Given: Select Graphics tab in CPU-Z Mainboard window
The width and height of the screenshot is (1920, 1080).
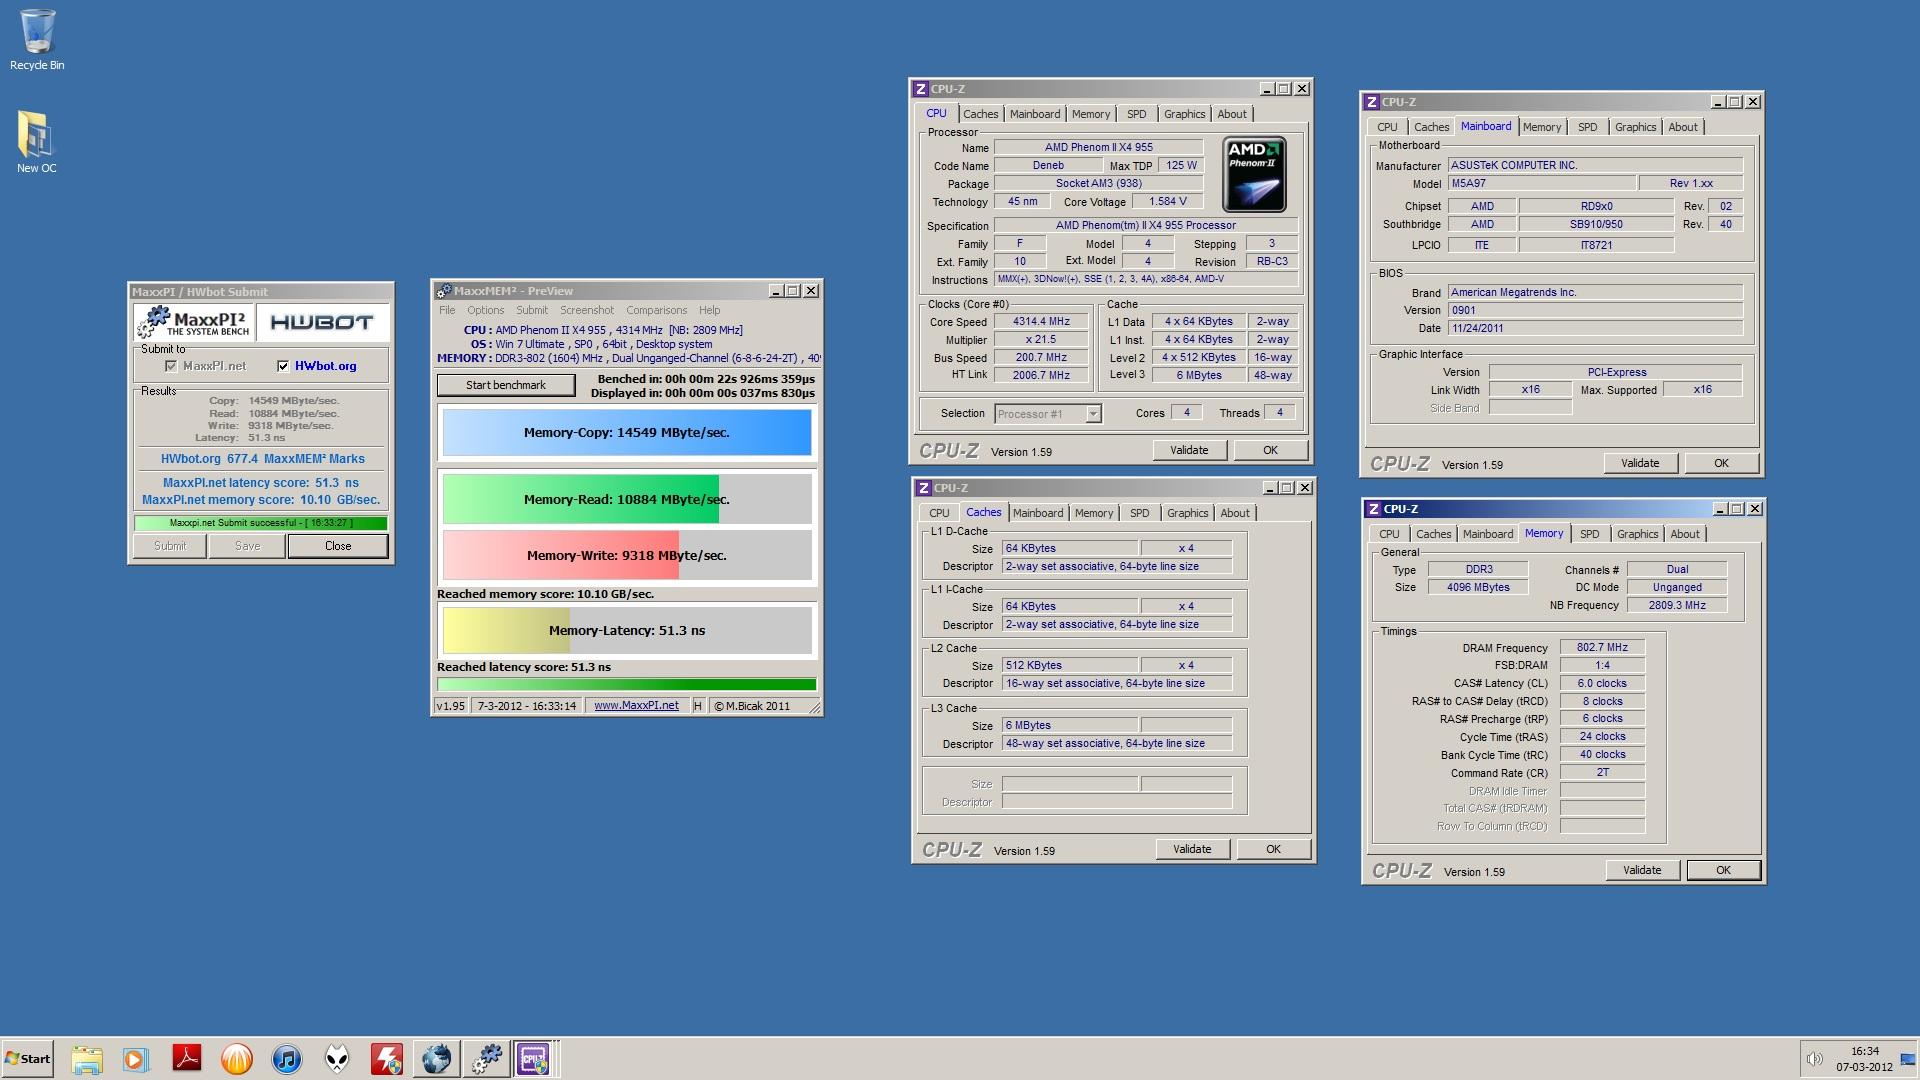Looking at the screenshot, I should click(x=1636, y=127).
